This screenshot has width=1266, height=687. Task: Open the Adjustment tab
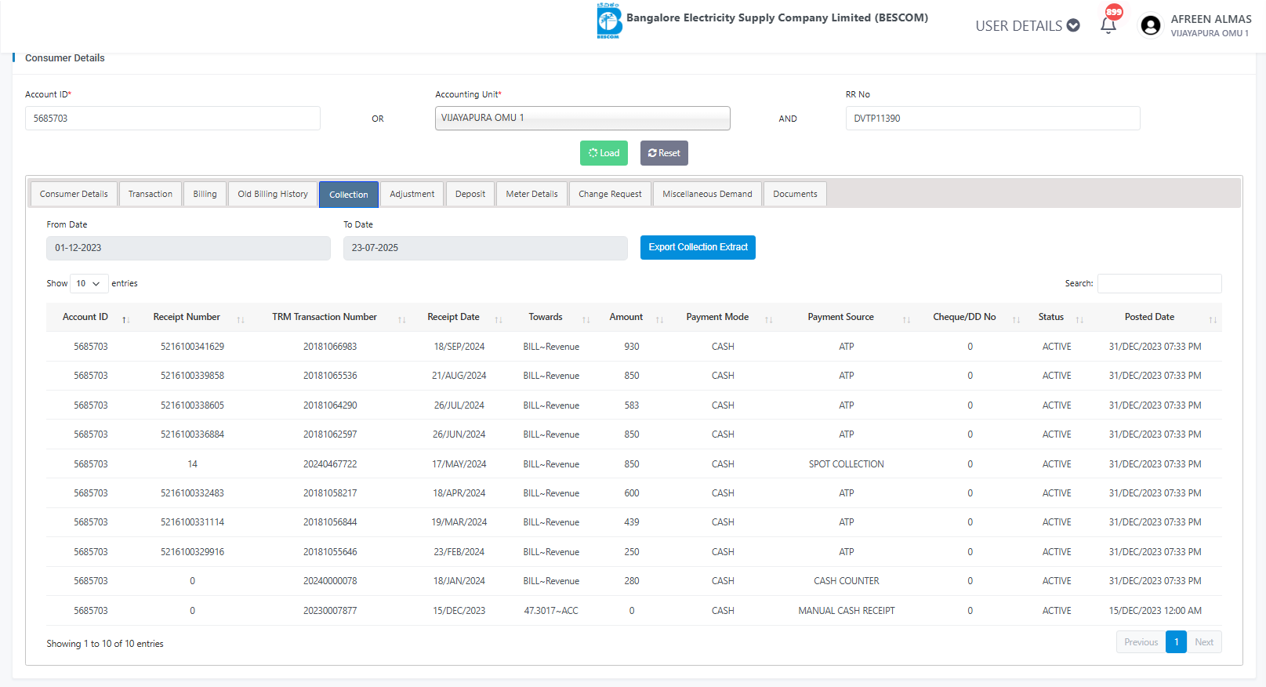pyautogui.click(x=412, y=194)
